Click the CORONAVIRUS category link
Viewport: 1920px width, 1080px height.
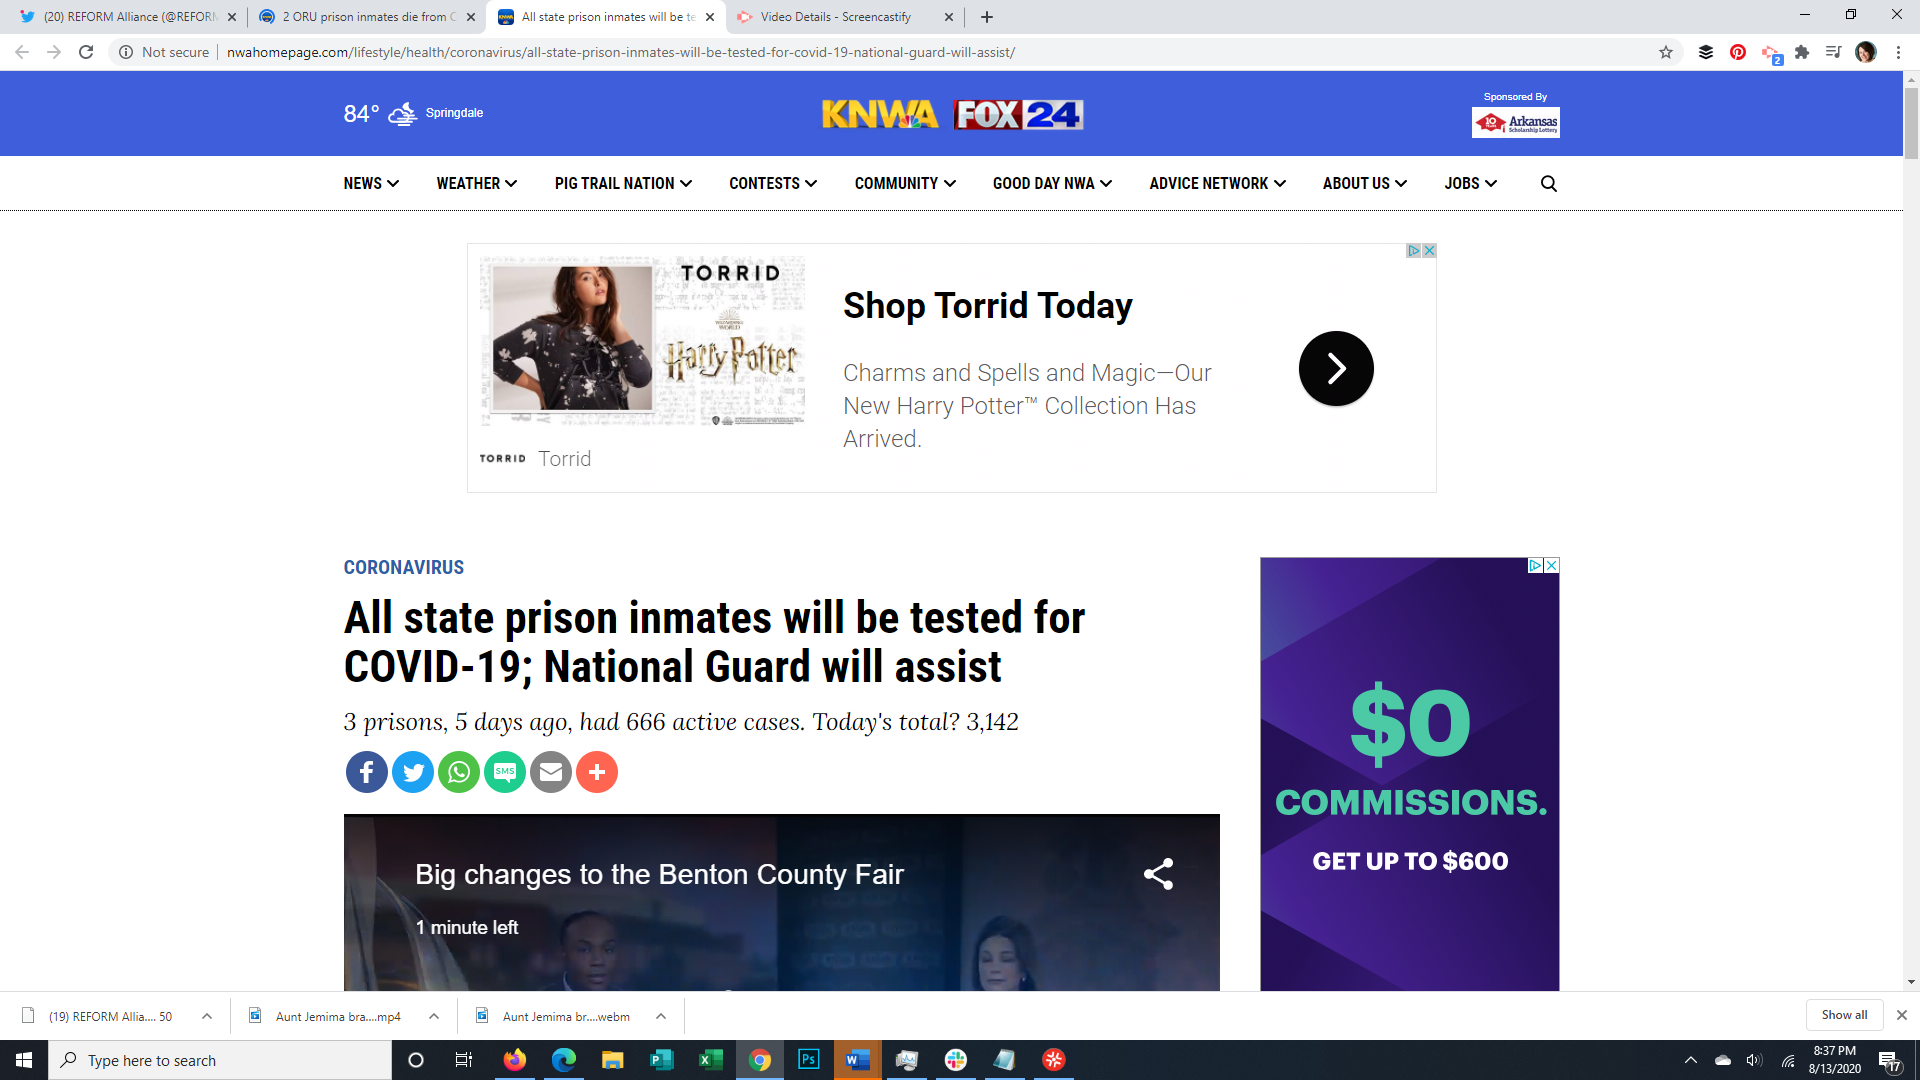[x=404, y=567]
